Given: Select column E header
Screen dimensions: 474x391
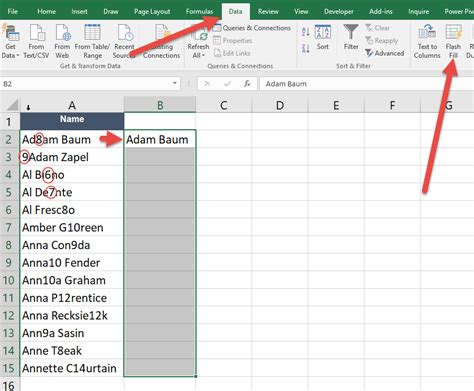Looking at the screenshot, I should tap(336, 105).
